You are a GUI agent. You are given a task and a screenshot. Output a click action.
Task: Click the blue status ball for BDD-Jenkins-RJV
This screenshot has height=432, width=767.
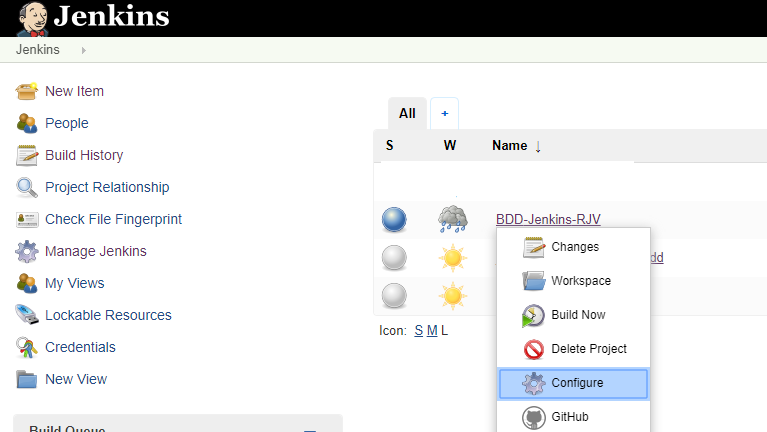394,220
